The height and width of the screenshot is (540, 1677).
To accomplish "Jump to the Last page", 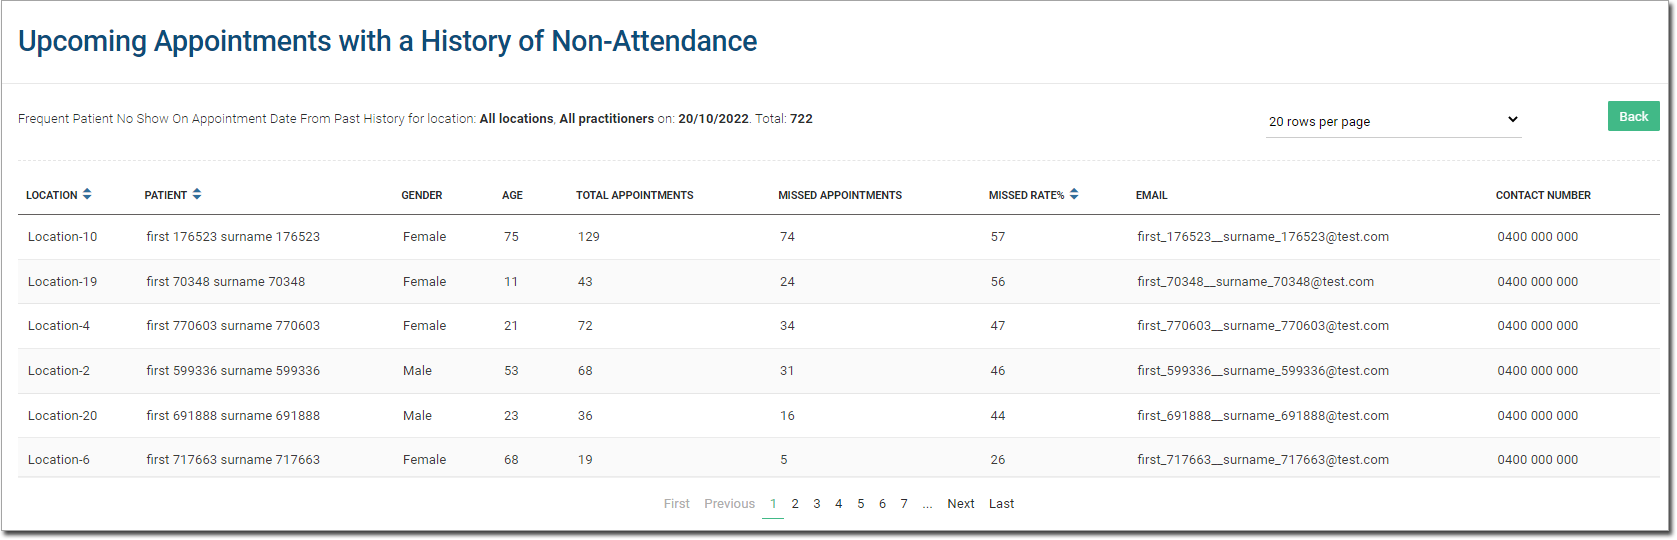I will pos(1001,504).
